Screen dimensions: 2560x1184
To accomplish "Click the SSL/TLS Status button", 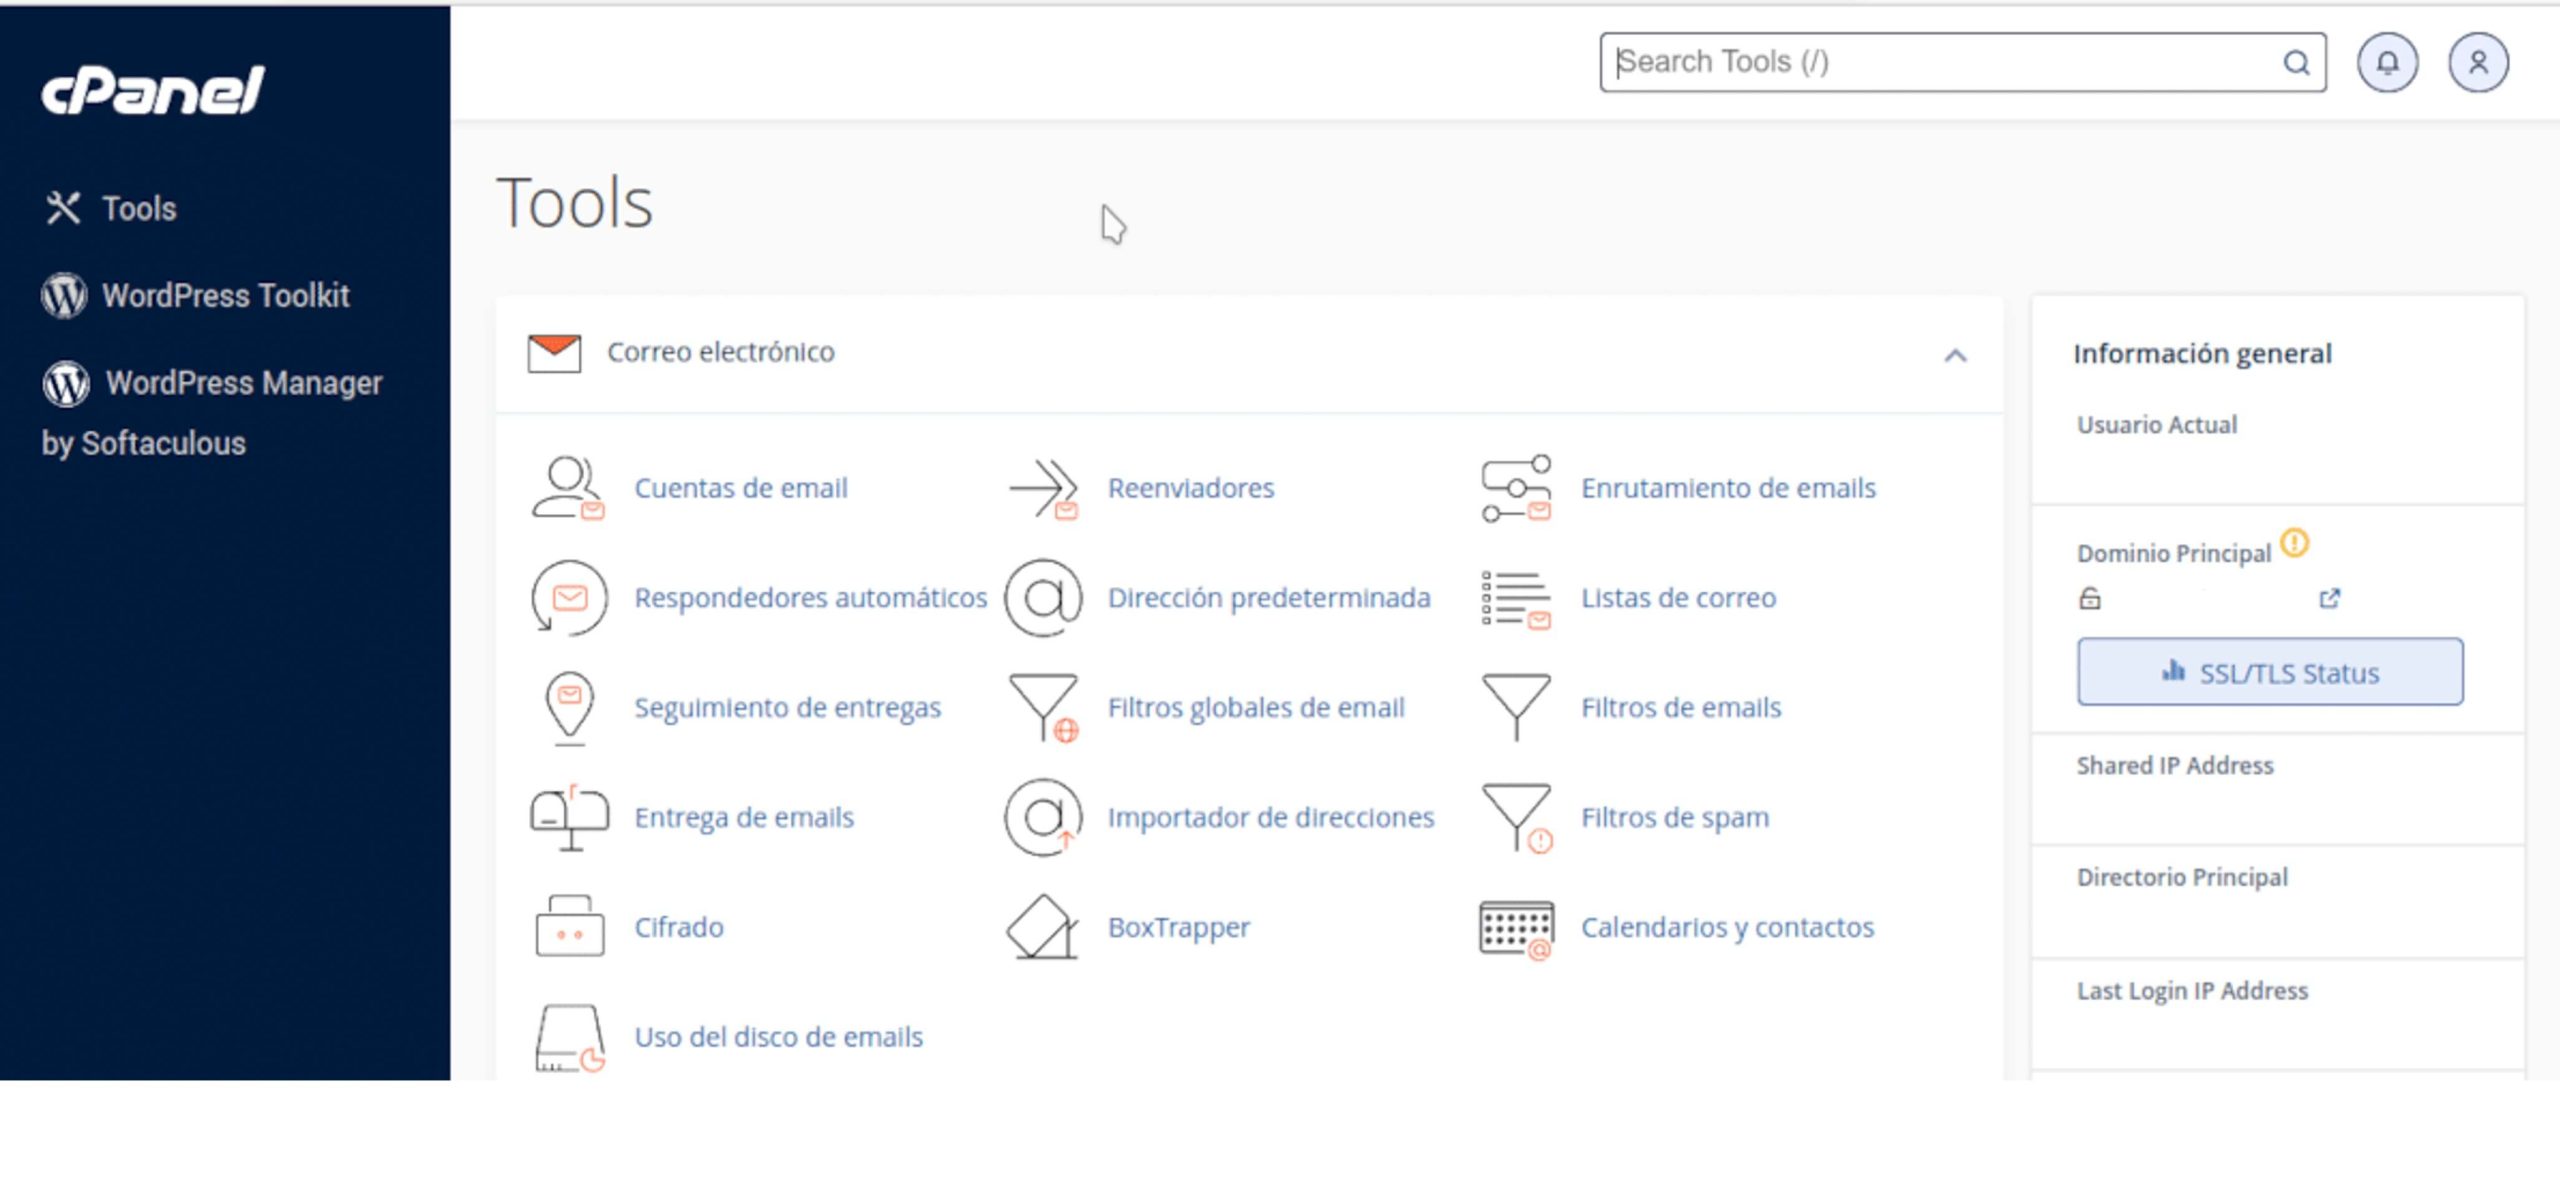I will click(2271, 672).
